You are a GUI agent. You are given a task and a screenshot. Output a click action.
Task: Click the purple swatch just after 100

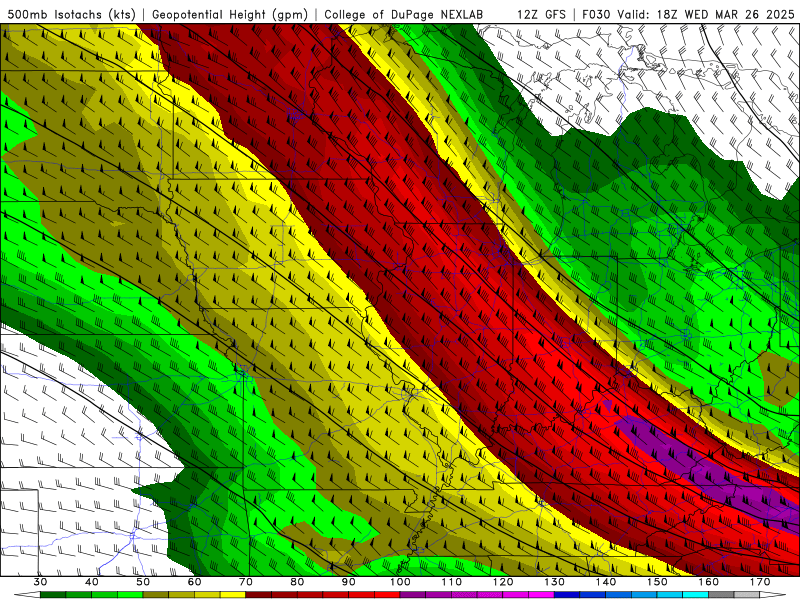pos(413,595)
